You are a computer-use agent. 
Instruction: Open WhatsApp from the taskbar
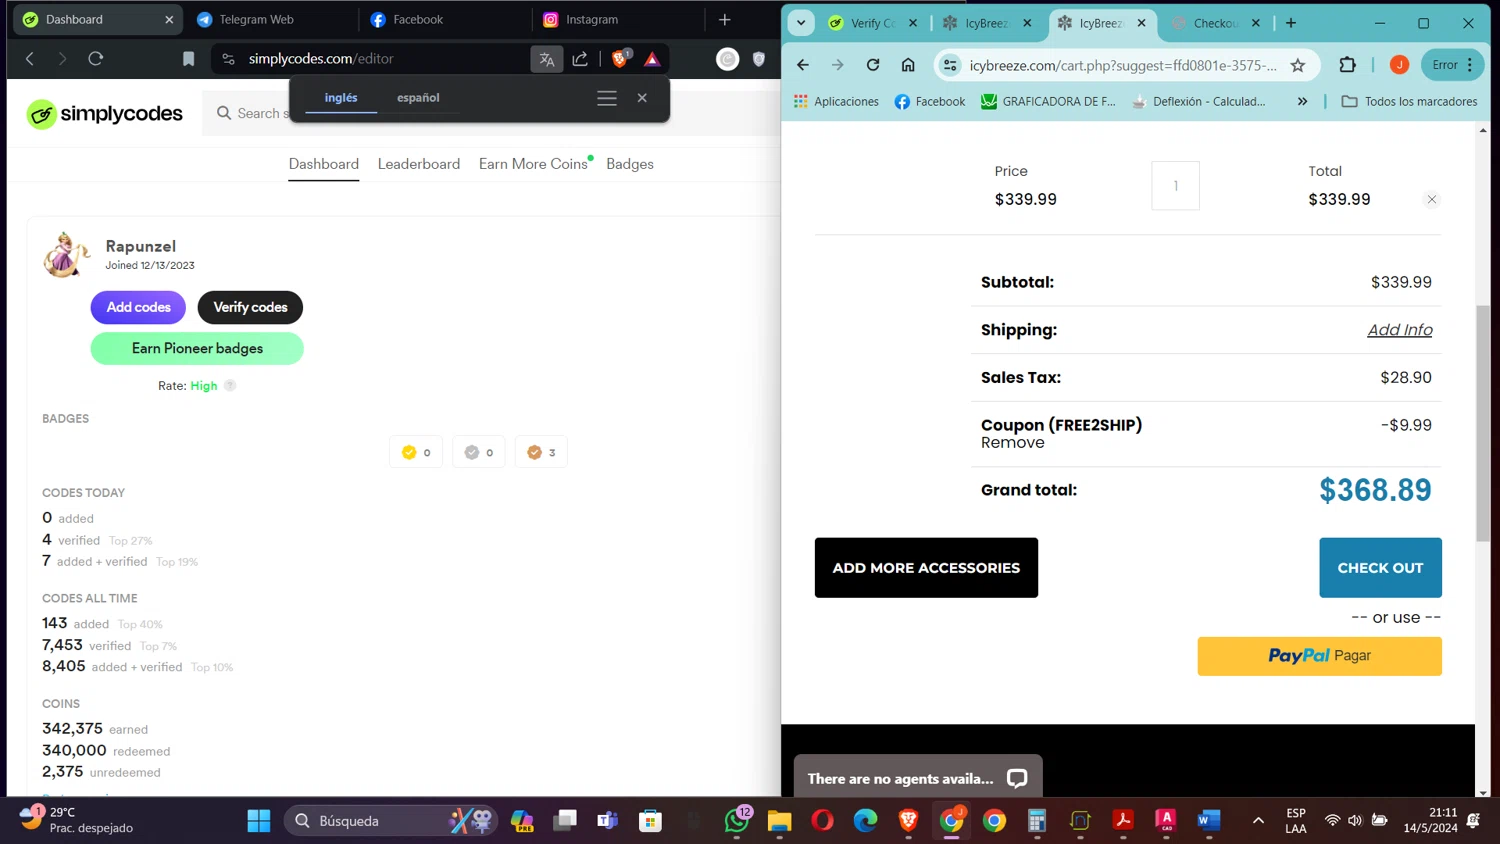737,820
